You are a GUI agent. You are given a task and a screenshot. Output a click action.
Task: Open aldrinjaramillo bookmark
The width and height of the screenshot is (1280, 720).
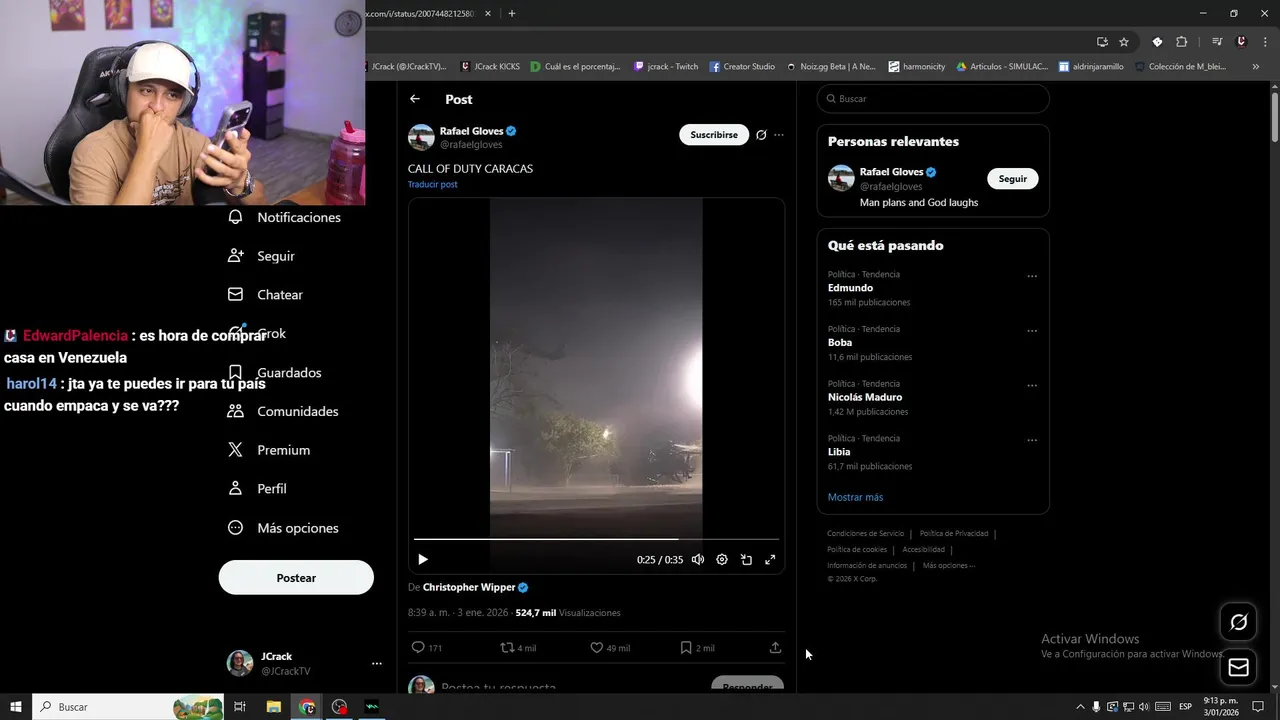coord(1090,67)
